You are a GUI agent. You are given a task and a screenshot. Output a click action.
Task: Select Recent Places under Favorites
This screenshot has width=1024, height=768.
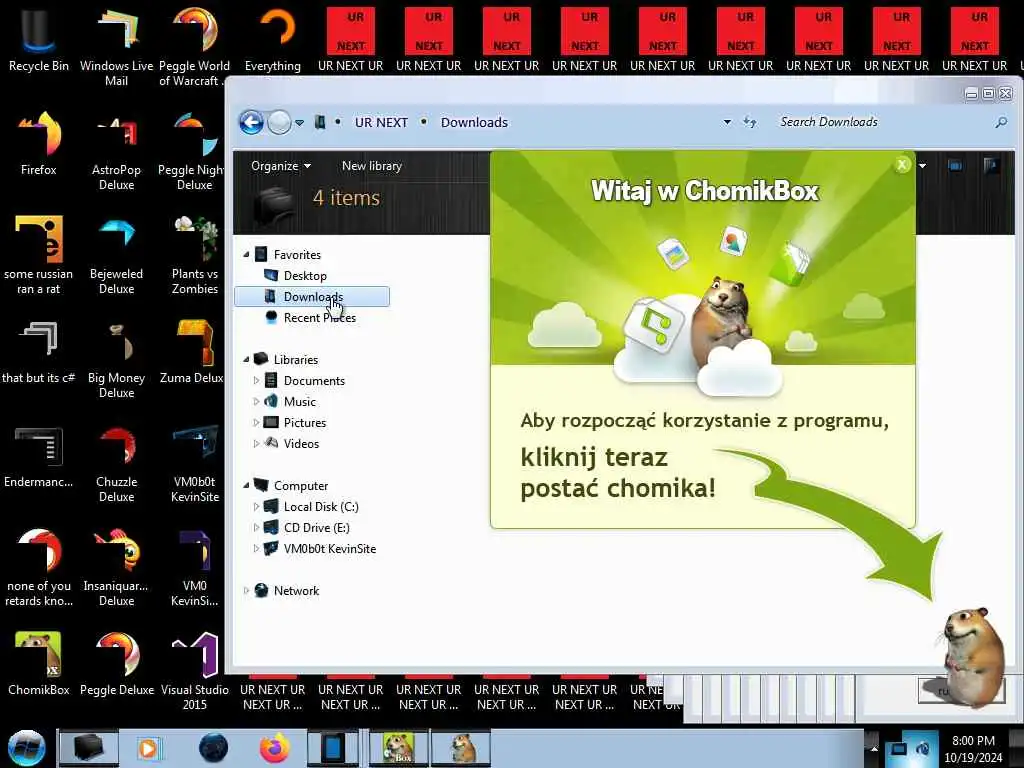[x=319, y=317]
